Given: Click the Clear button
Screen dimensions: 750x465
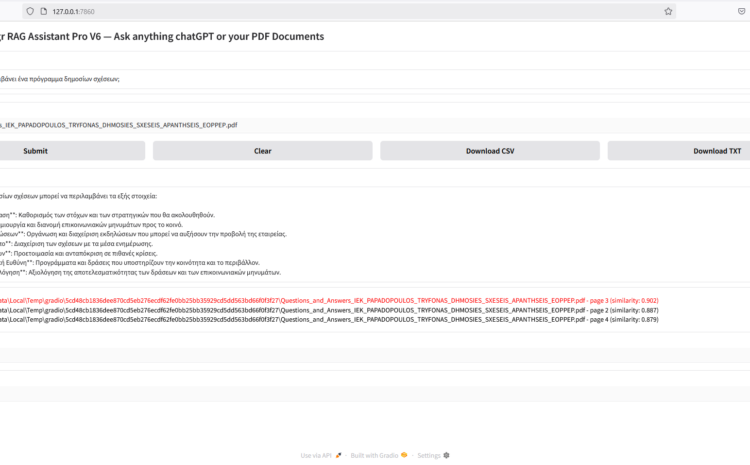Looking at the screenshot, I should point(263,151).
